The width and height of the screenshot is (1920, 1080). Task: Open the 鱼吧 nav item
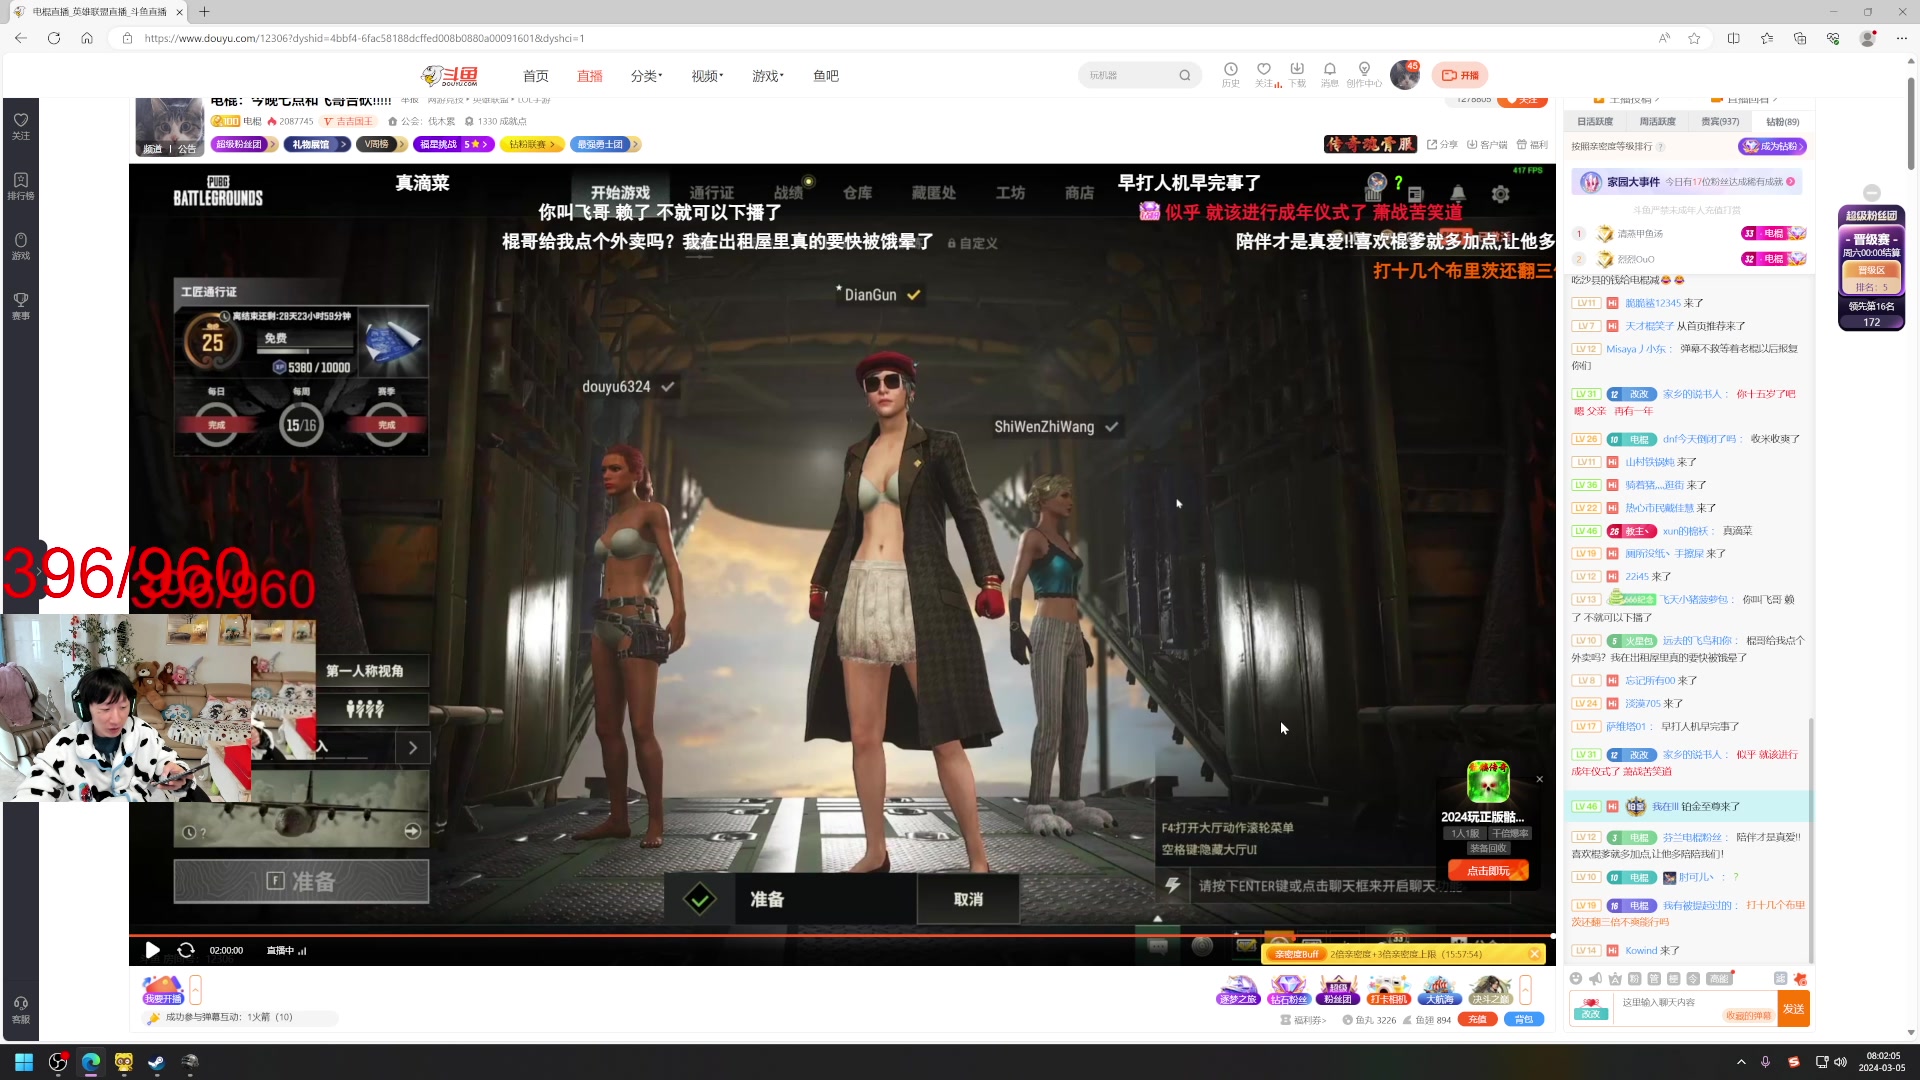[826, 76]
